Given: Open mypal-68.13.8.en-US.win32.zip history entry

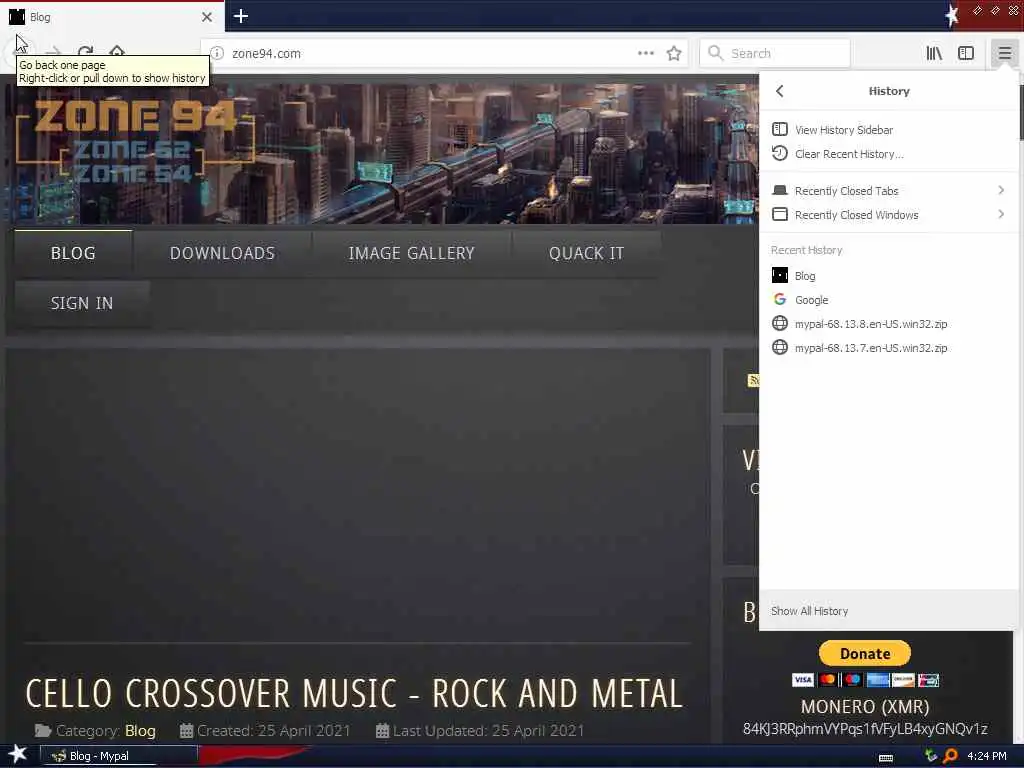Looking at the screenshot, I should (x=888, y=324).
